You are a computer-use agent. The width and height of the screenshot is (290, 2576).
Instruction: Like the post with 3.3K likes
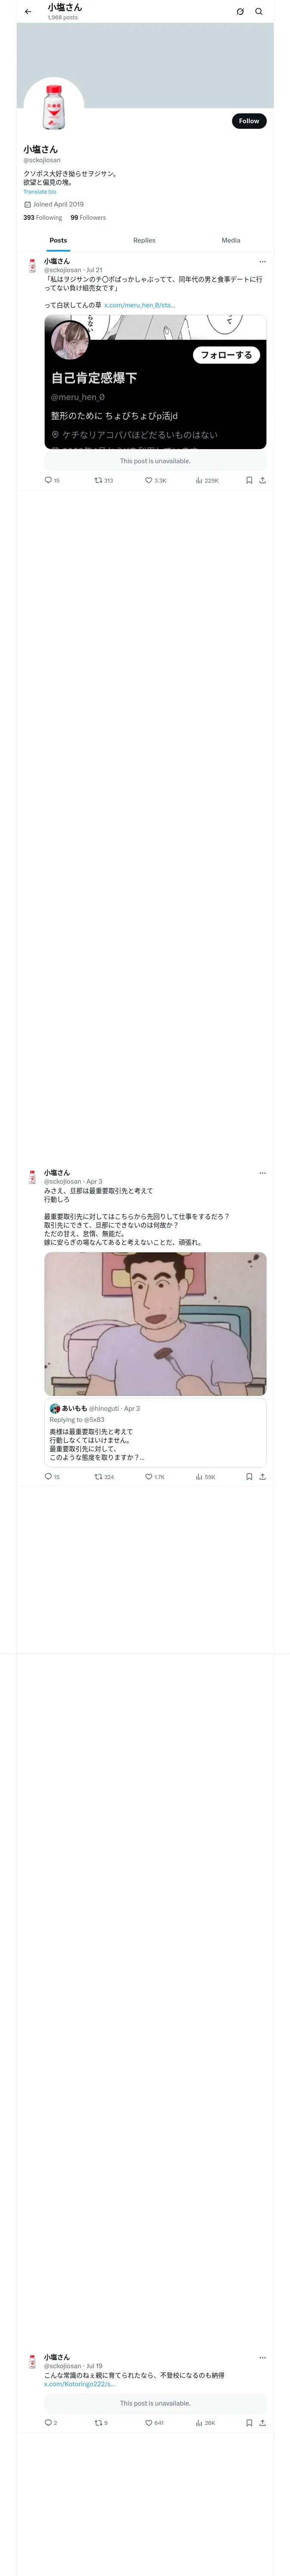point(156,480)
